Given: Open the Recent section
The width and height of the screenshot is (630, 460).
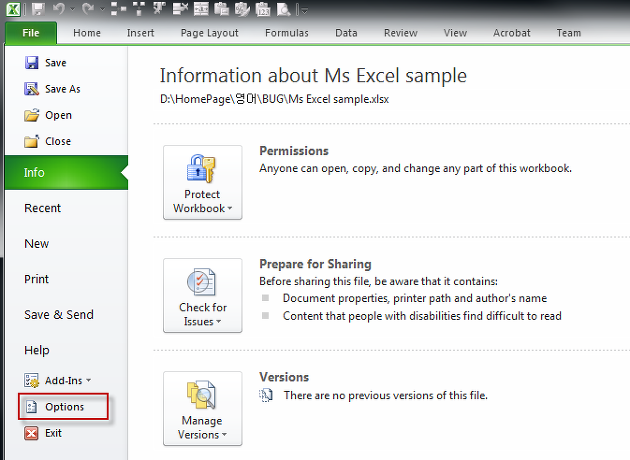Looking at the screenshot, I should click(x=43, y=208).
